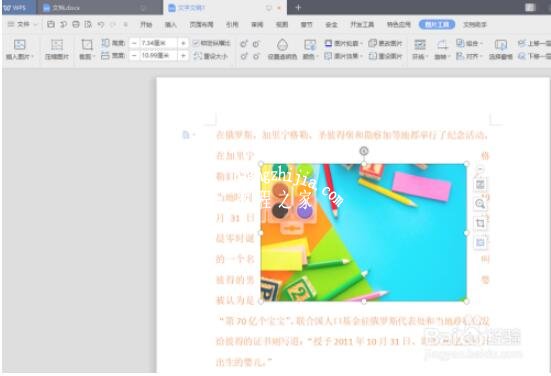Click the decrease contrast icon, top-right of four

(256, 44)
